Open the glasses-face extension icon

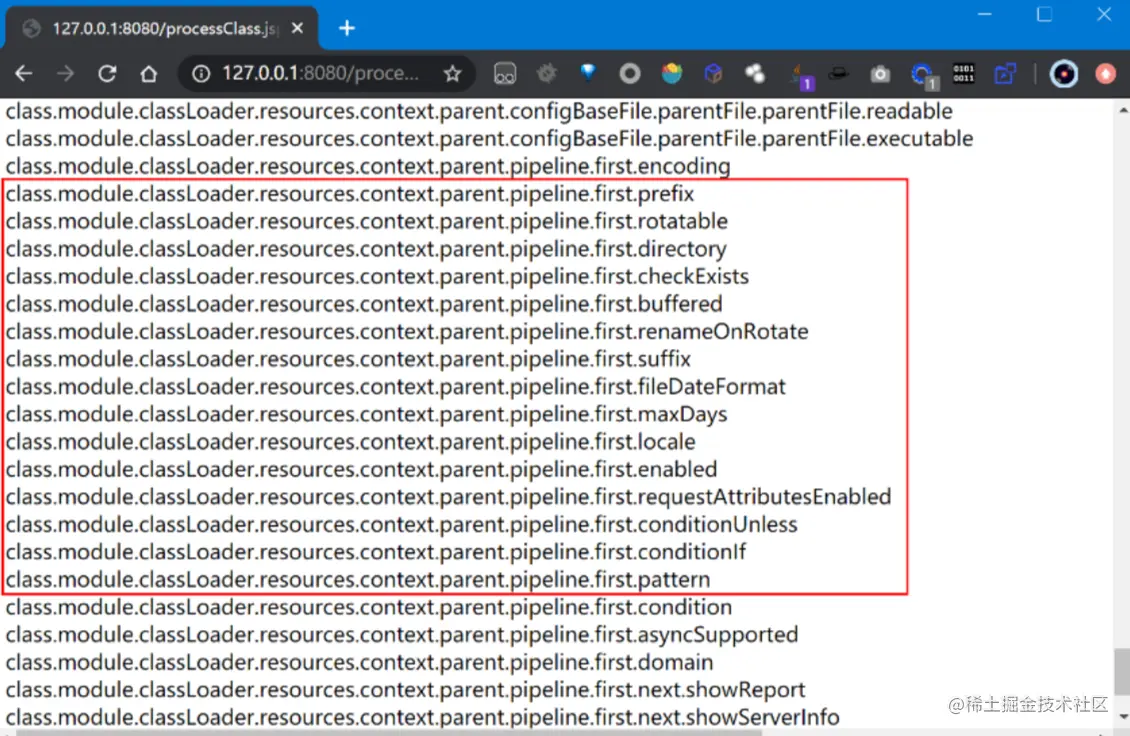pos(504,74)
